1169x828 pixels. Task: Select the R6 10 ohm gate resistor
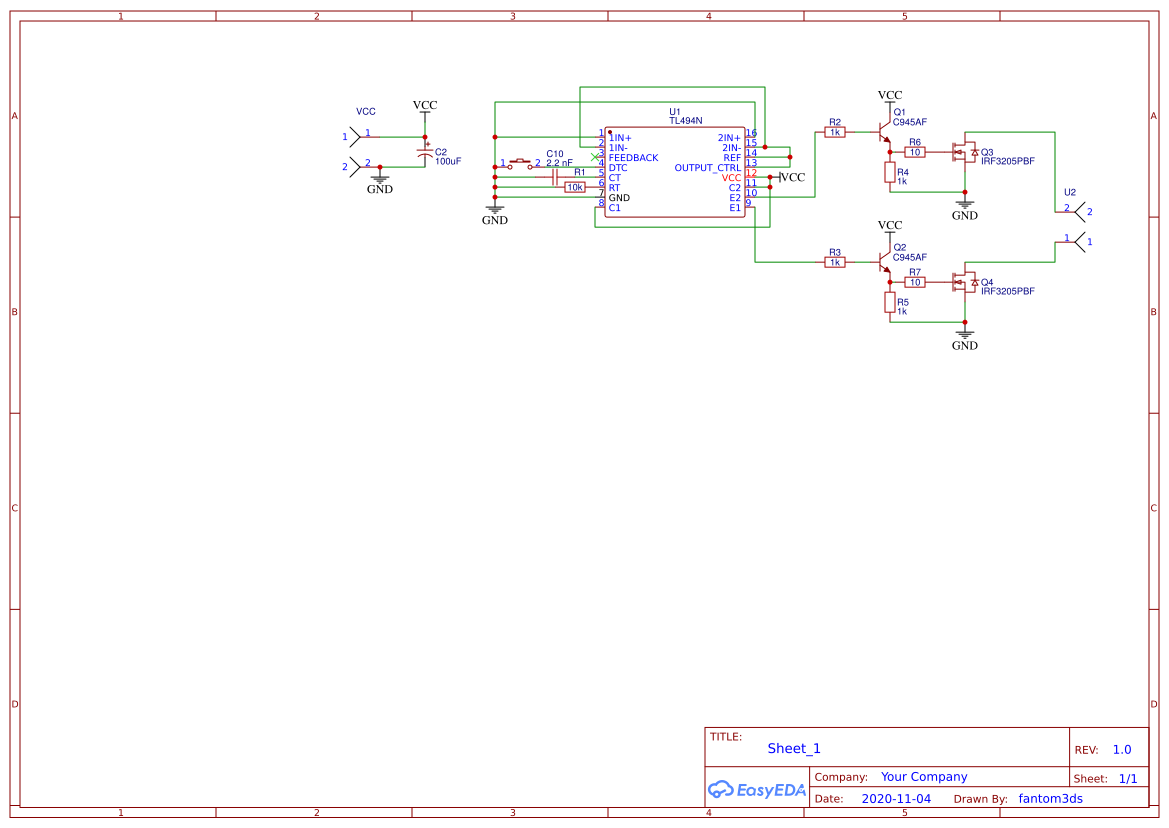(x=914, y=152)
